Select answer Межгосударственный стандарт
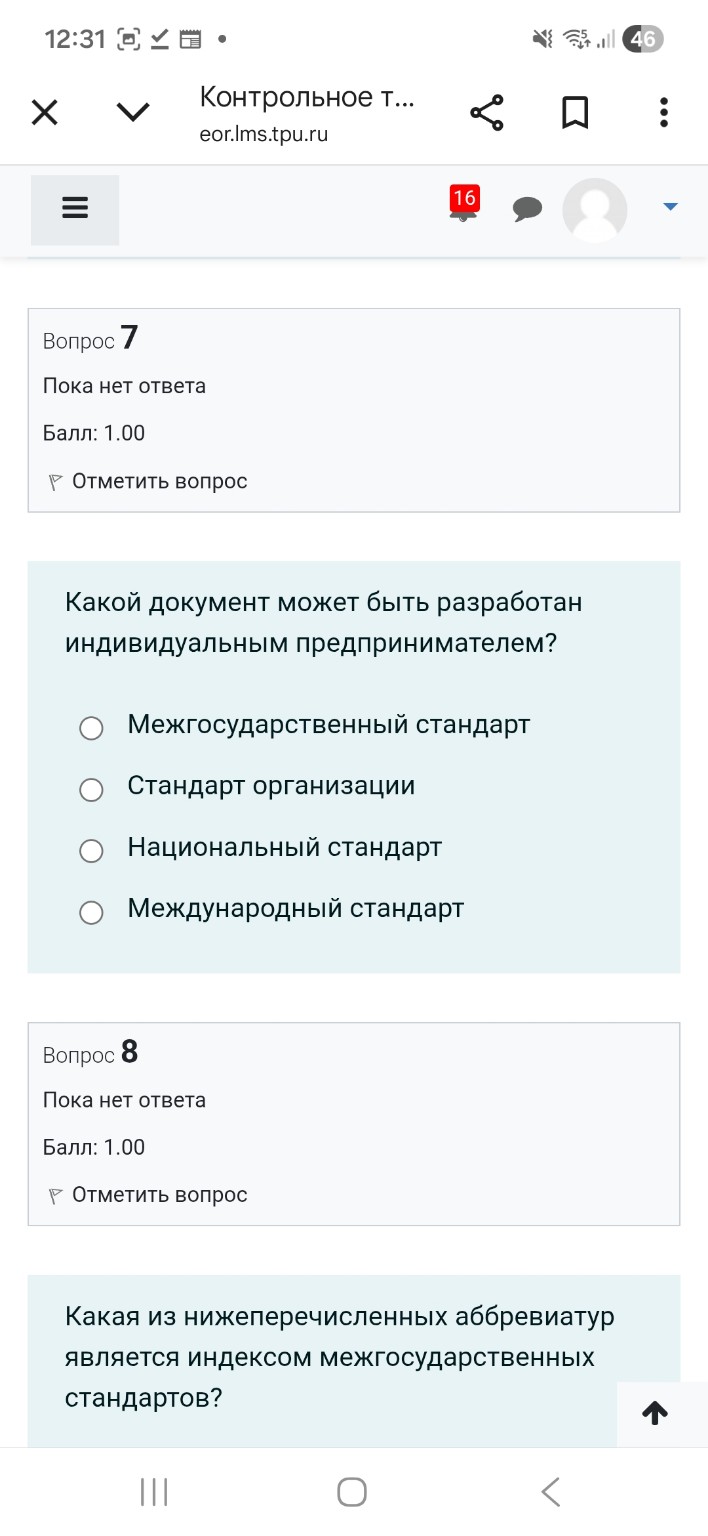 click(x=91, y=728)
